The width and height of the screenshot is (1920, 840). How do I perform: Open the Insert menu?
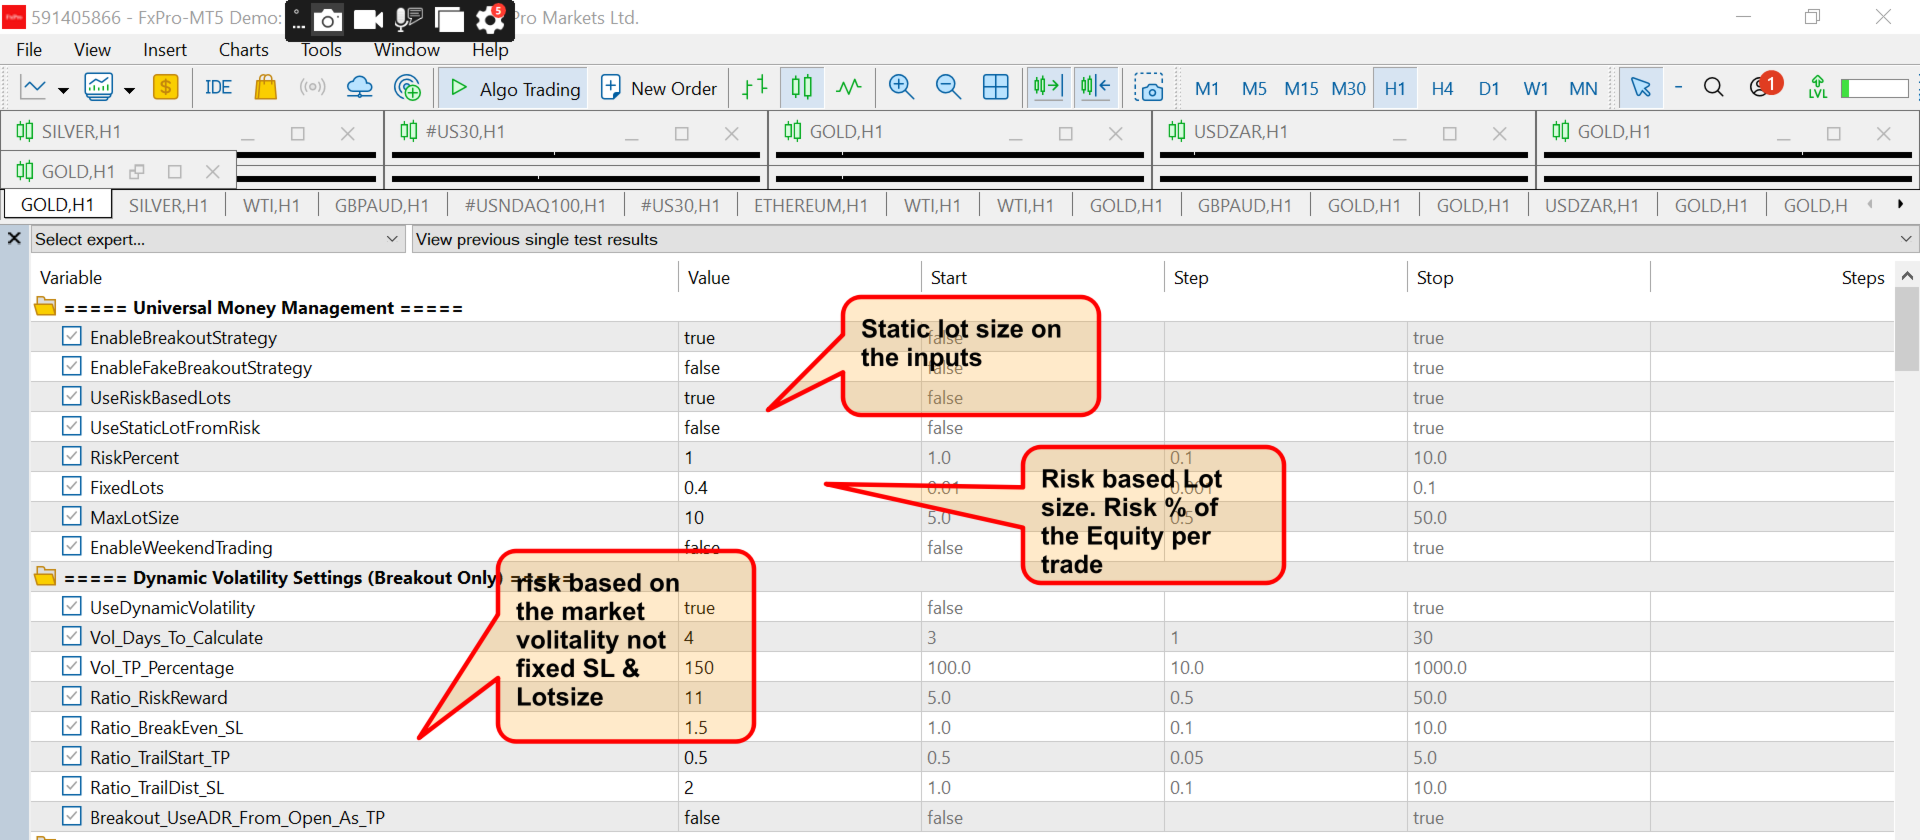pos(165,50)
